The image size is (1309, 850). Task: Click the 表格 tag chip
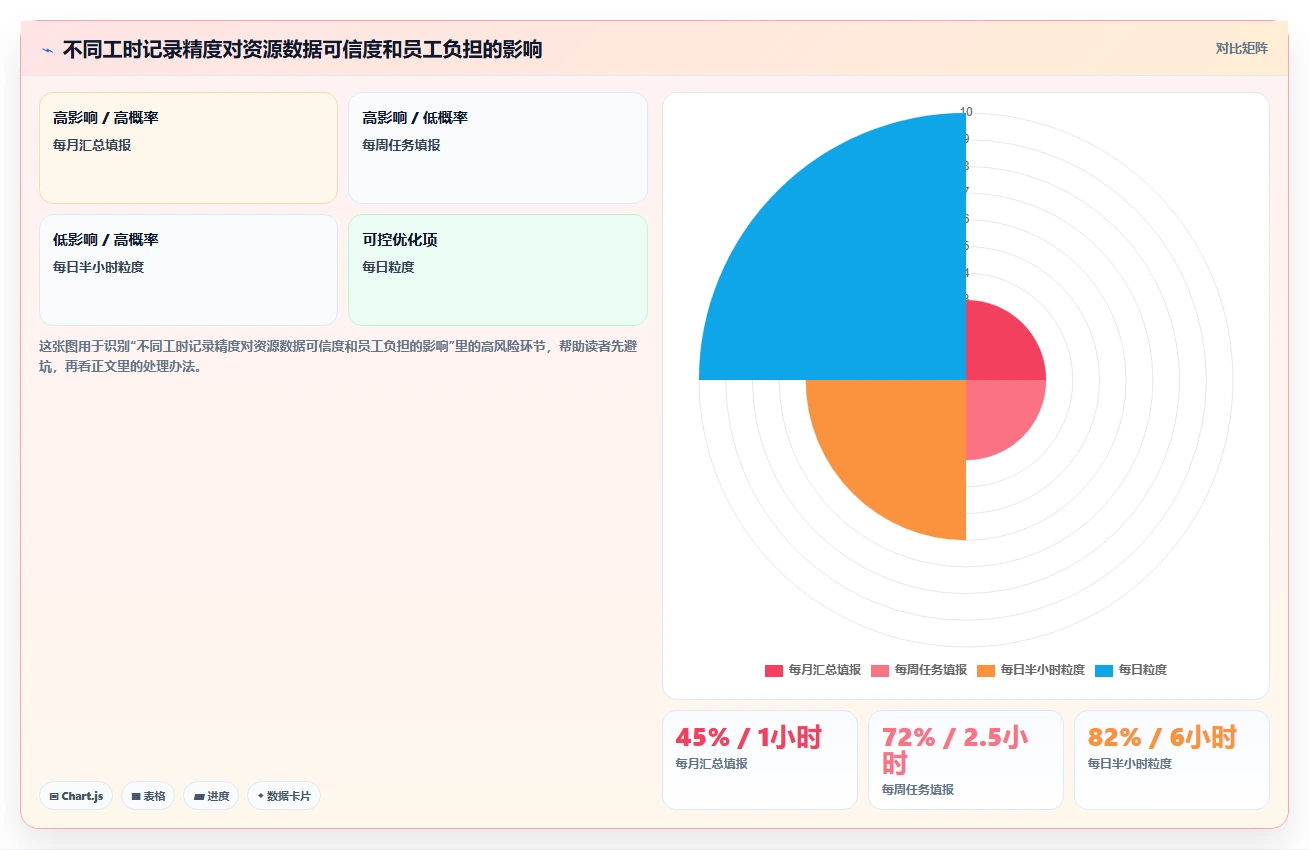(148, 796)
